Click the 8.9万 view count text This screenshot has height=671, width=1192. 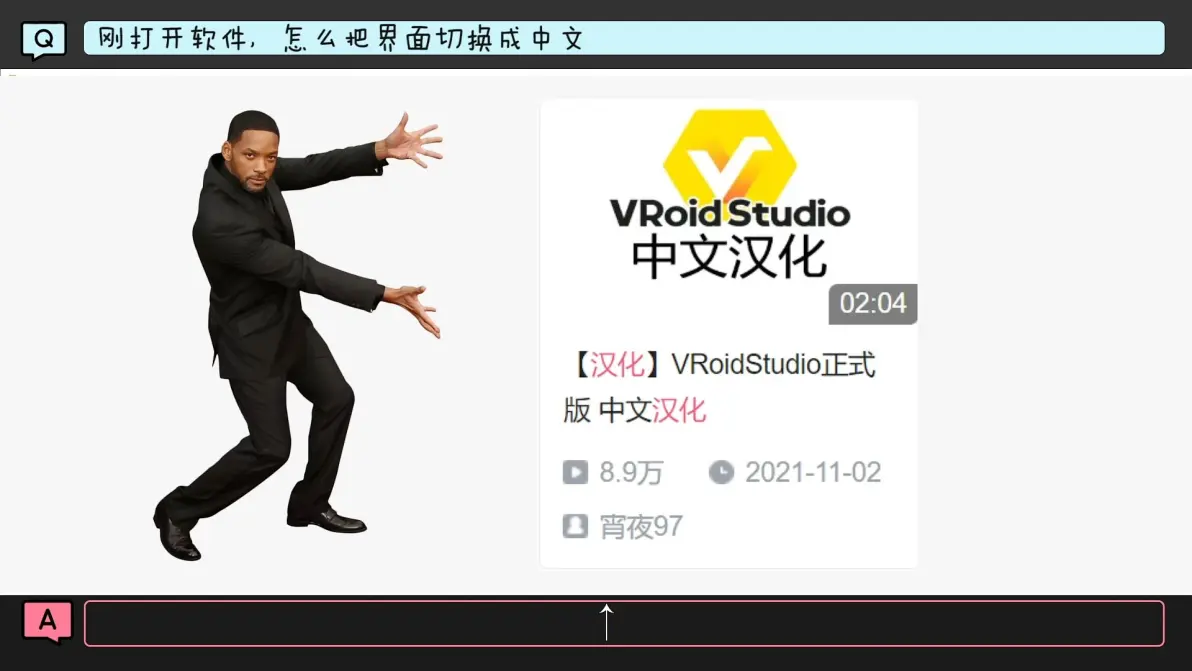(x=631, y=472)
